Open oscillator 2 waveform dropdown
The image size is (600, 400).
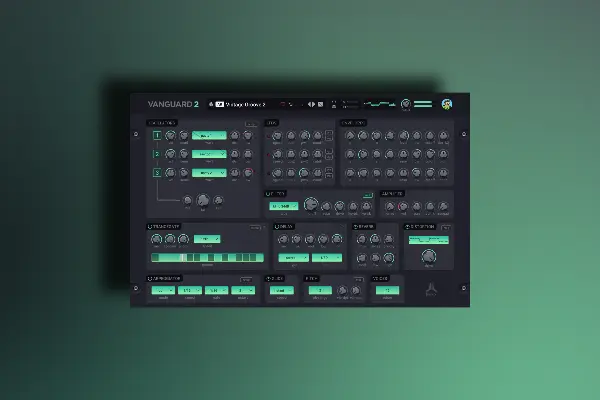pos(209,154)
